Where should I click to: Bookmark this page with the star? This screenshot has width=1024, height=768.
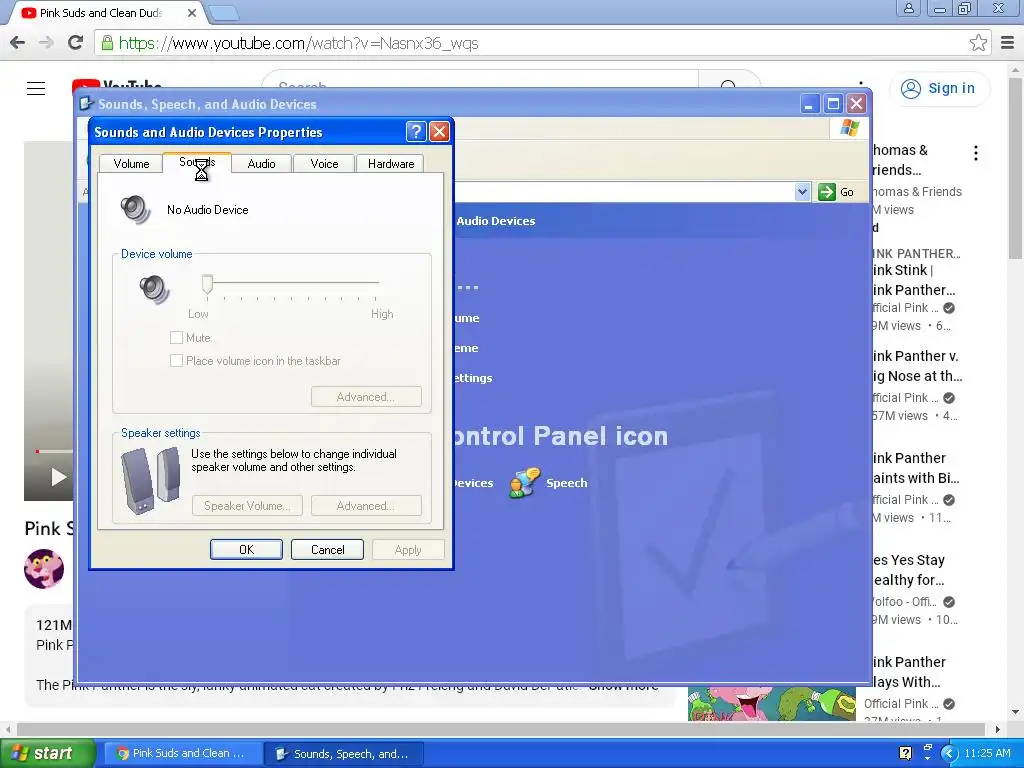pos(978,43)
